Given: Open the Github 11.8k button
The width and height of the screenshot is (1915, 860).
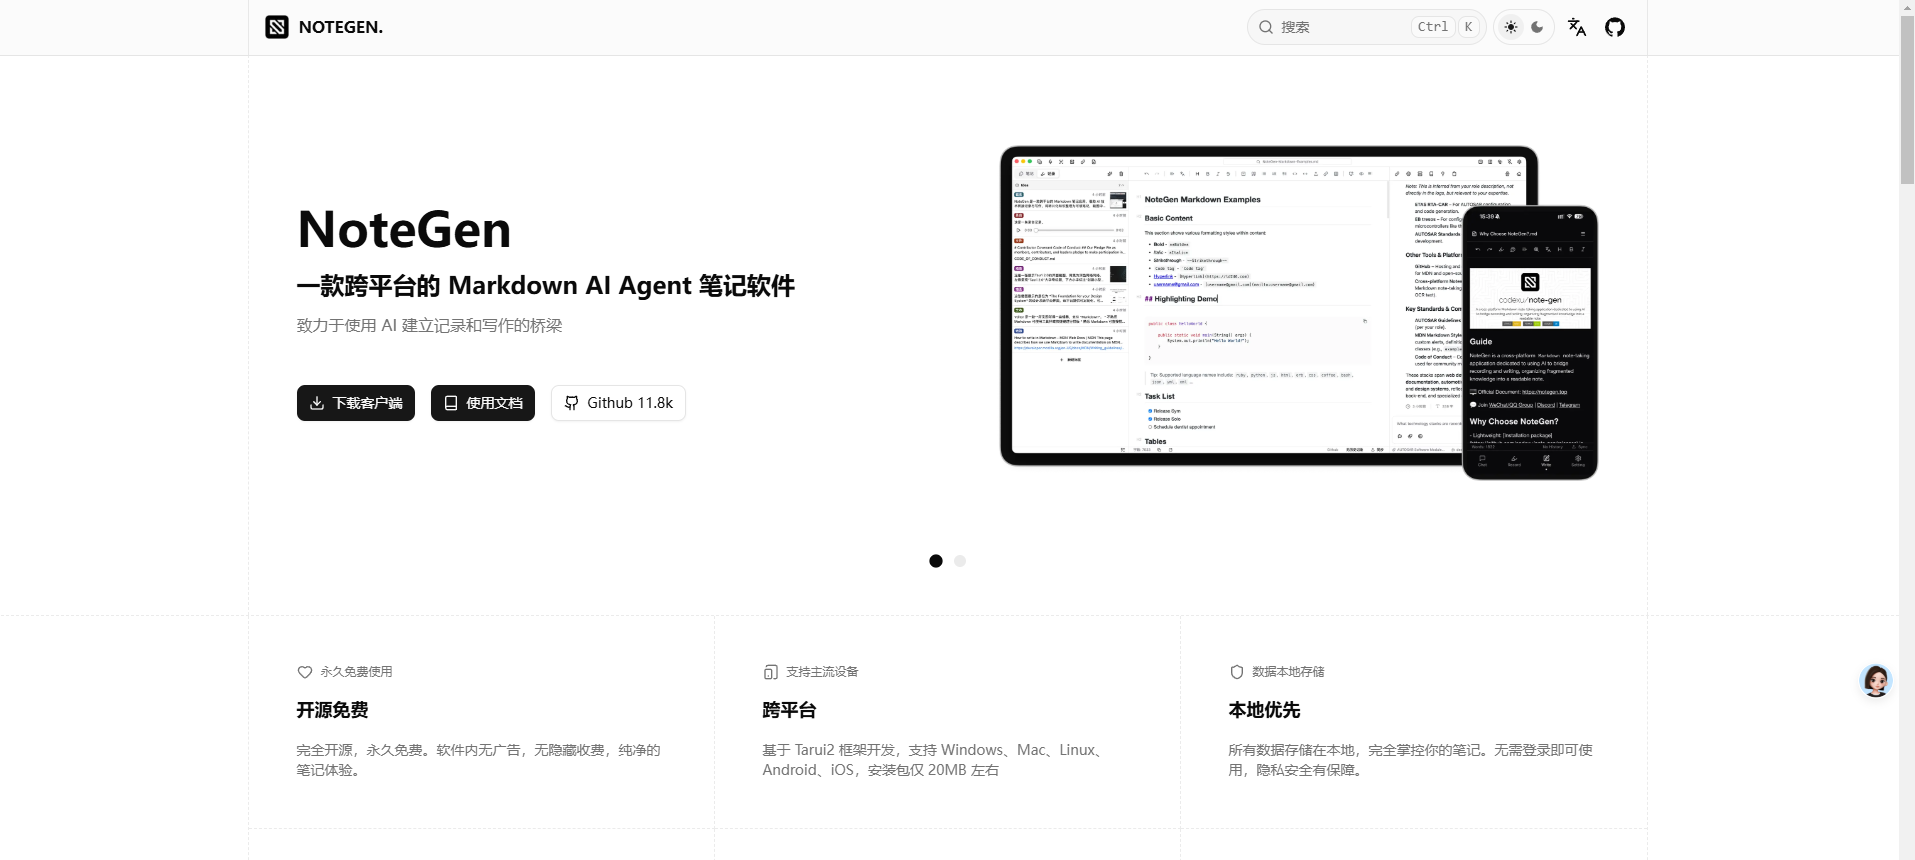Looking at the screenshot, I should click(618, 403).
